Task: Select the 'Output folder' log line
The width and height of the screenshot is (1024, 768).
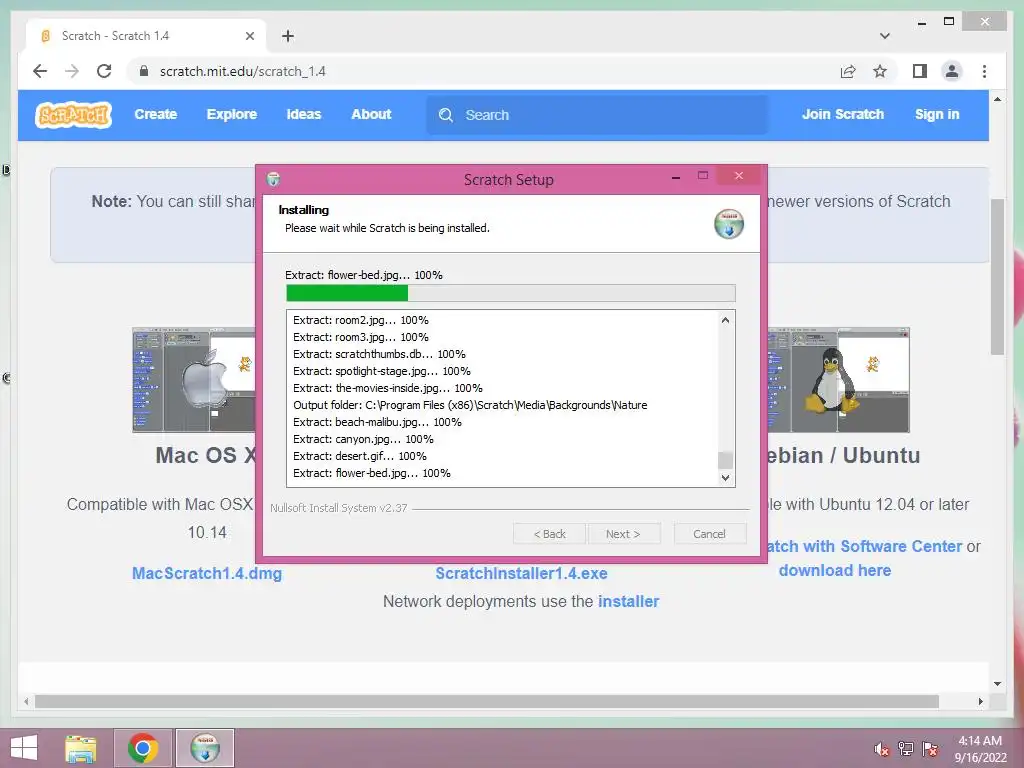Action: pos(470,405)
